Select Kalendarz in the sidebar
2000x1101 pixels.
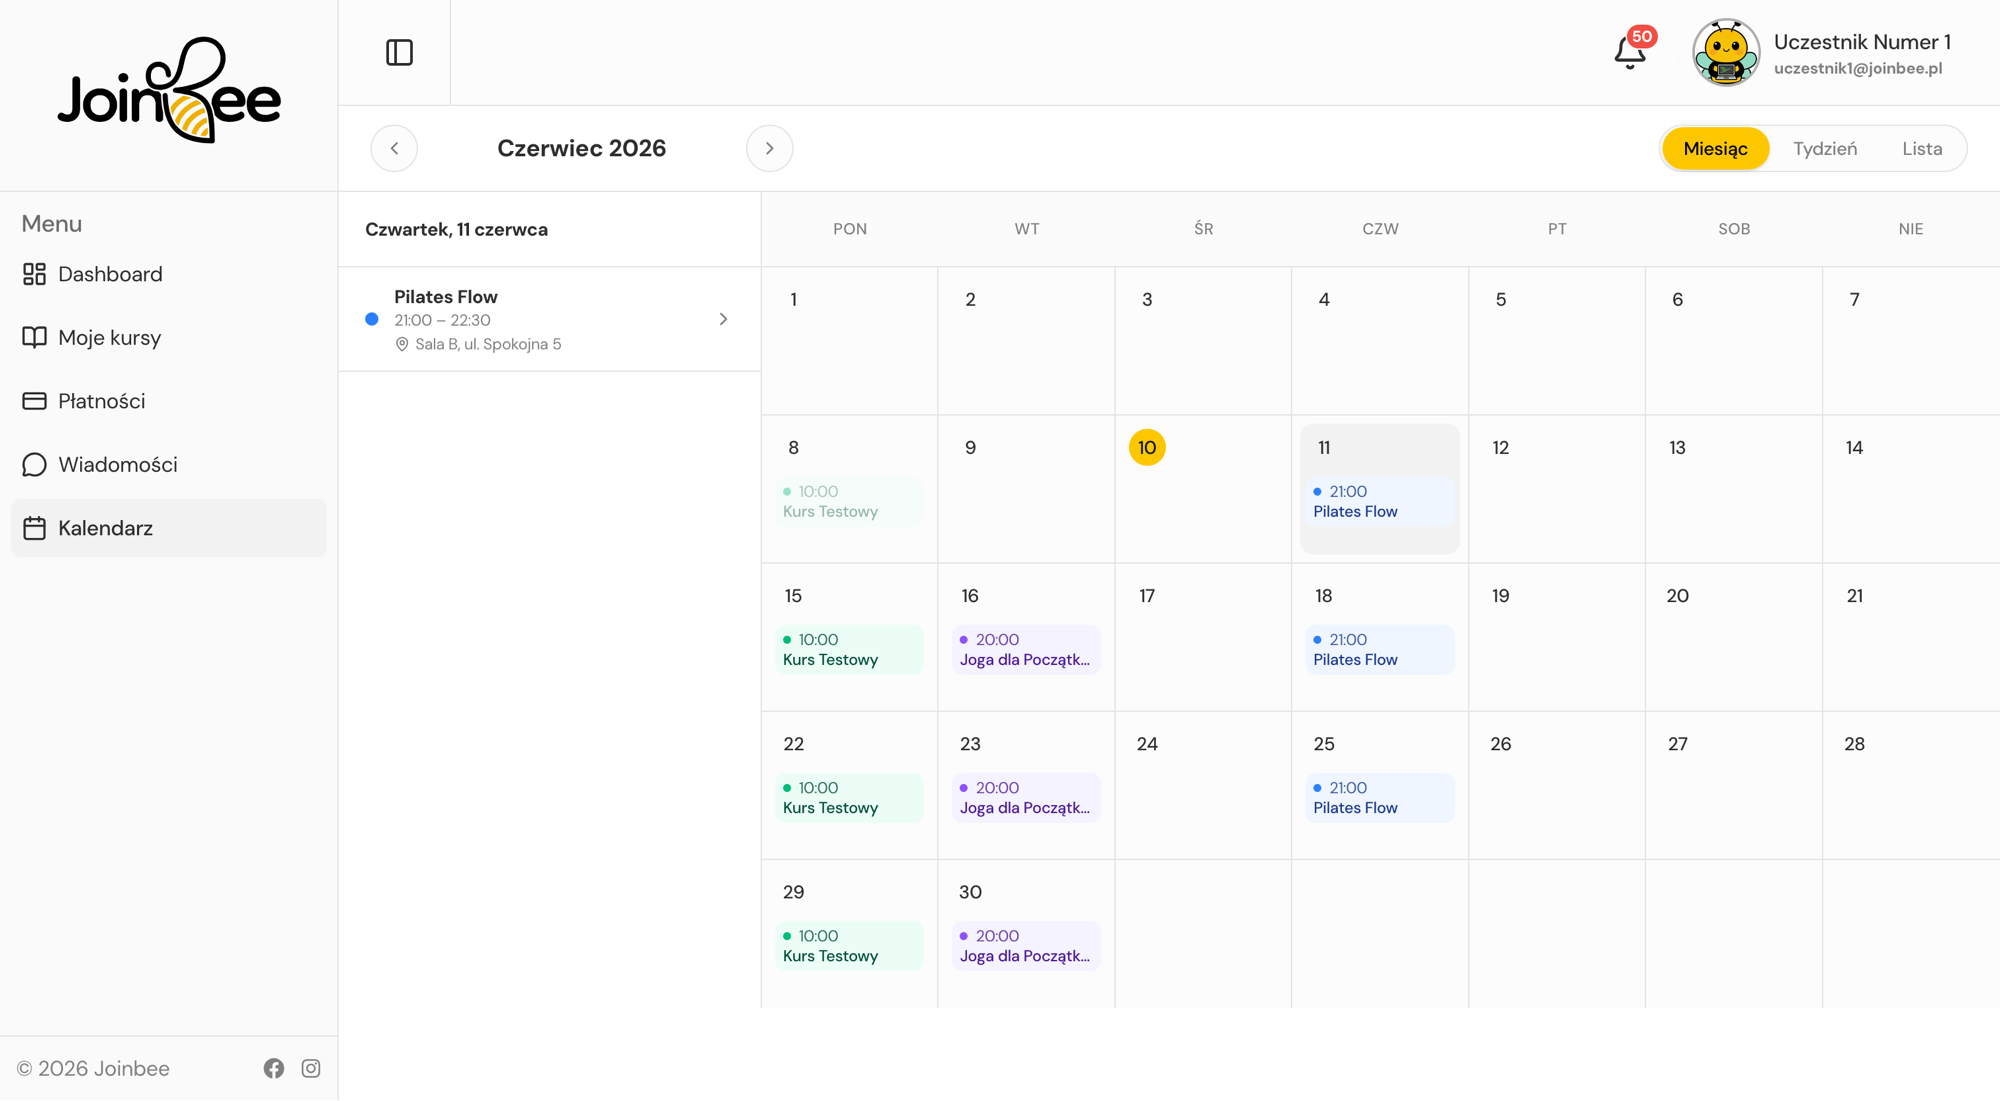coord(168,528)
